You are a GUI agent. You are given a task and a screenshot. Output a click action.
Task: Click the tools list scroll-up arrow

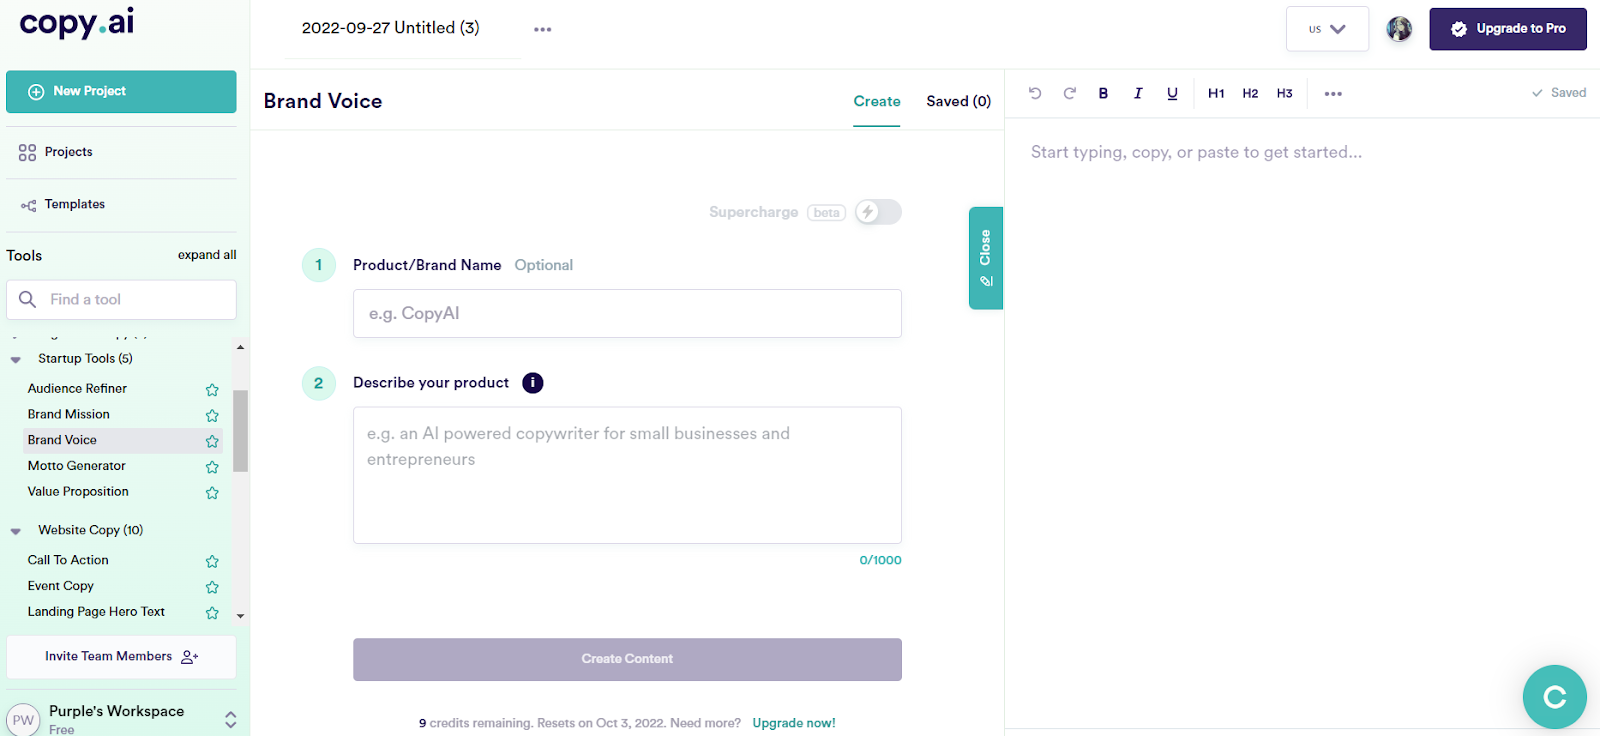[240, 347]
